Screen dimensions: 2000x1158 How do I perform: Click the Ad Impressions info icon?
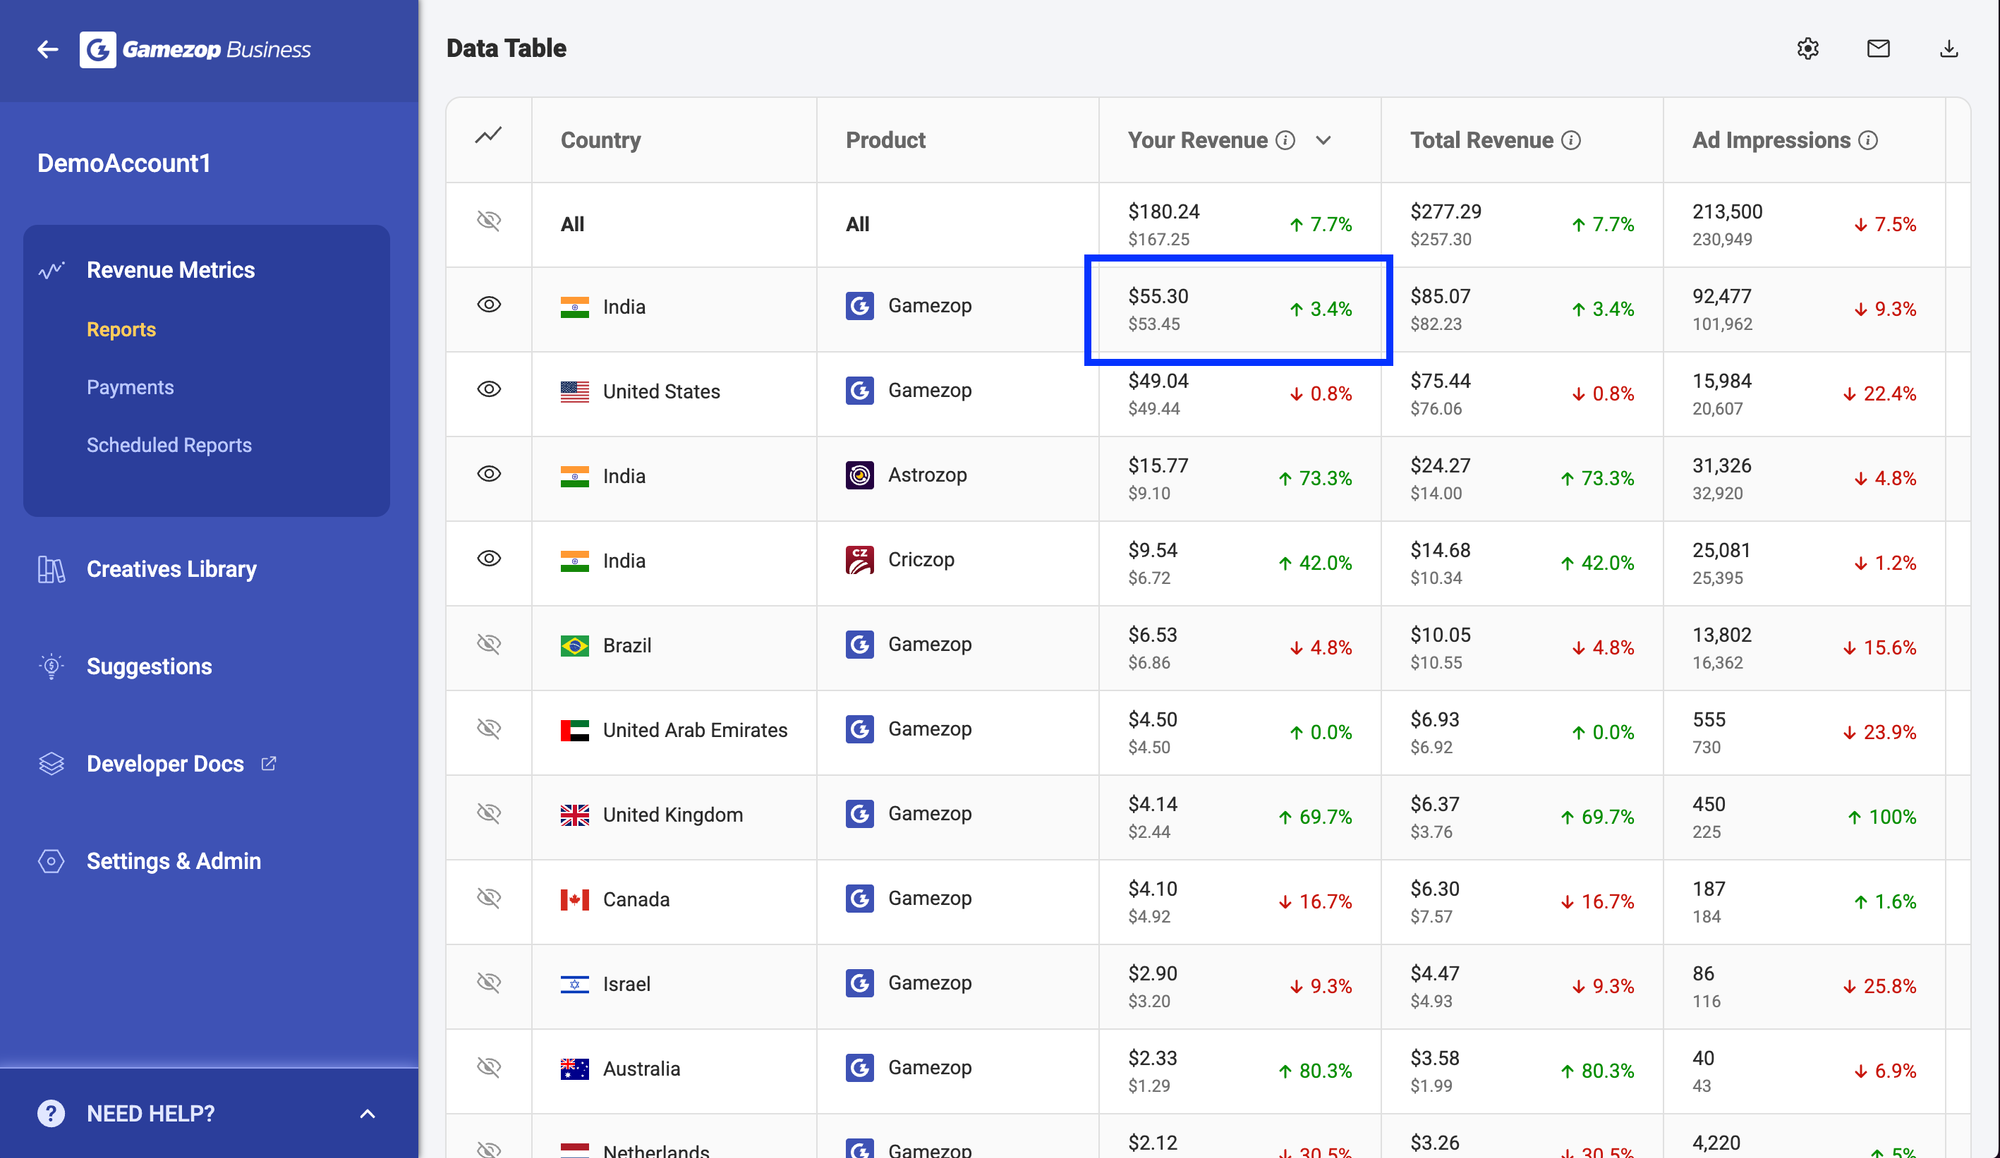(x=1868, y=141)
